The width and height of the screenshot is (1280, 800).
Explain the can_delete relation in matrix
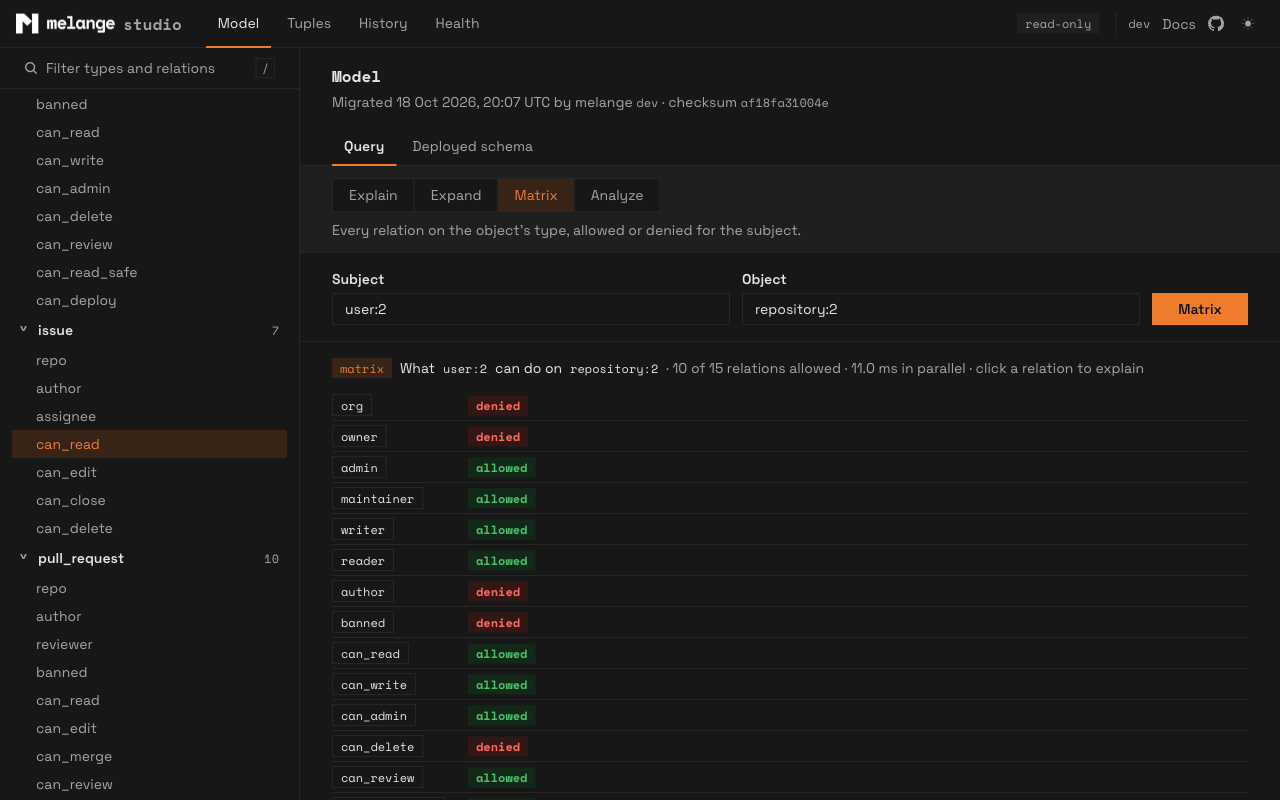[x=378, y=747]
